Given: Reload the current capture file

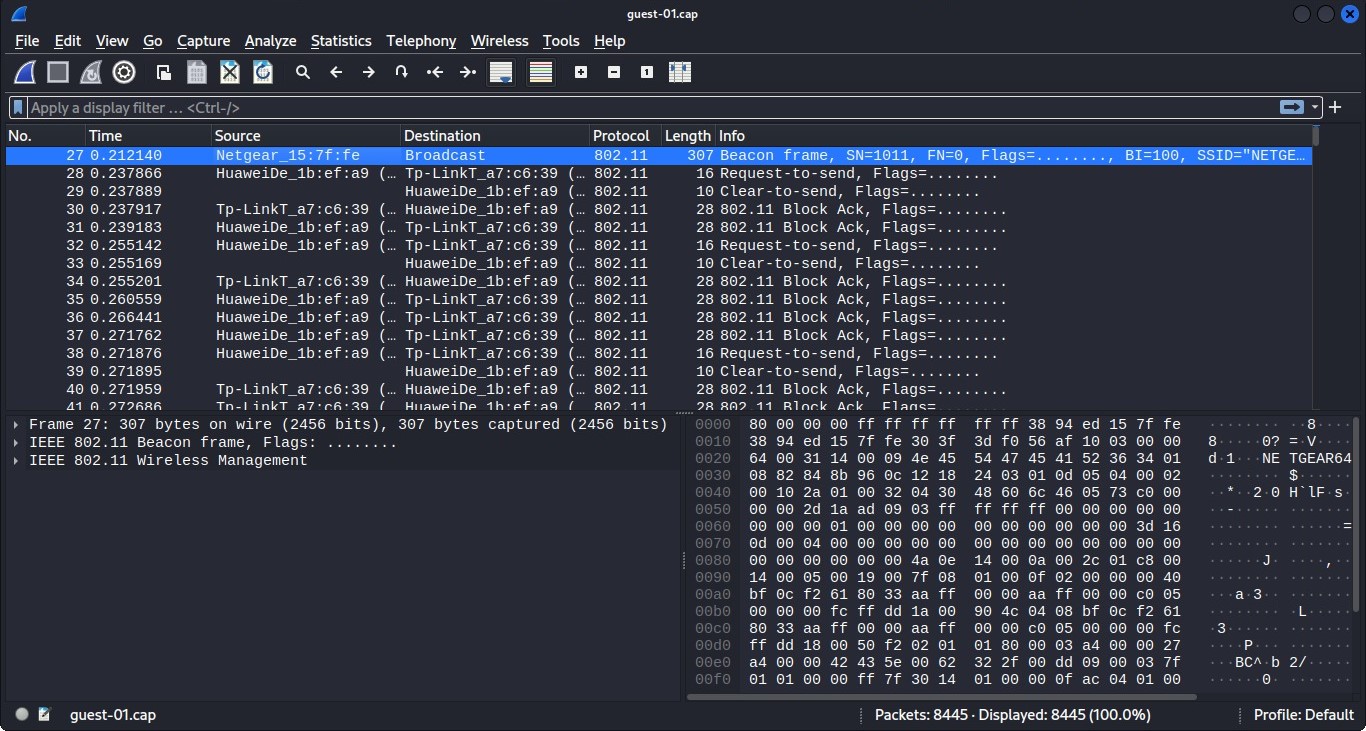Looking at the screenshot, I should click(x=263, y=72).
